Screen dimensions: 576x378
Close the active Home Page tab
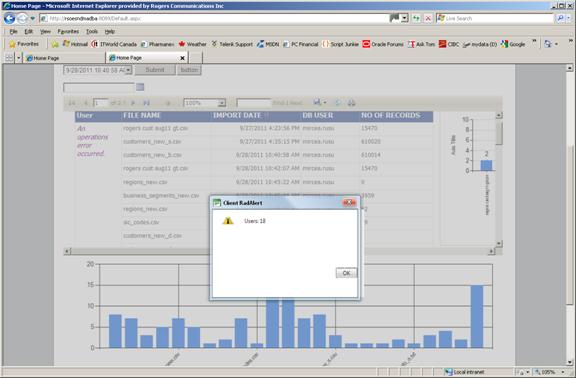tap(182, 58)
